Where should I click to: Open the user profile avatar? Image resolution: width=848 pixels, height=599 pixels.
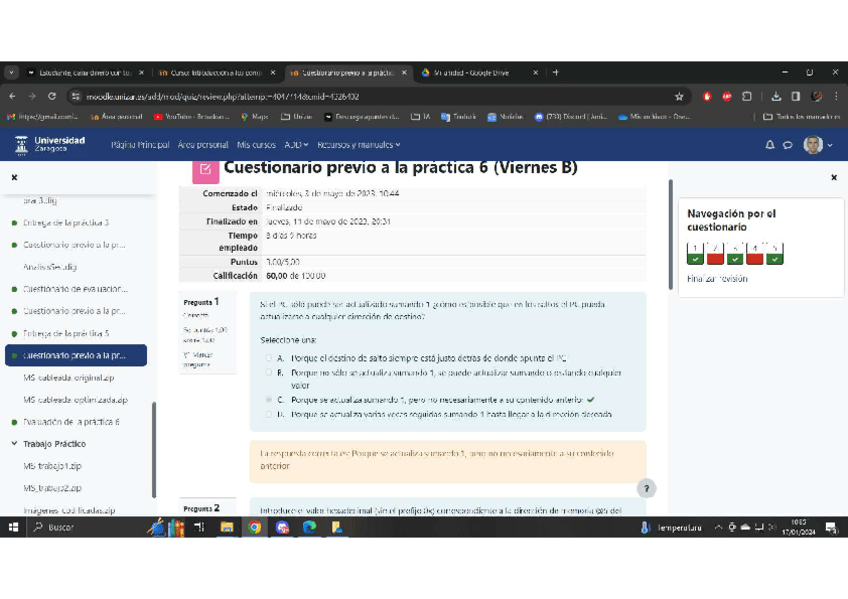click(813, 144)
